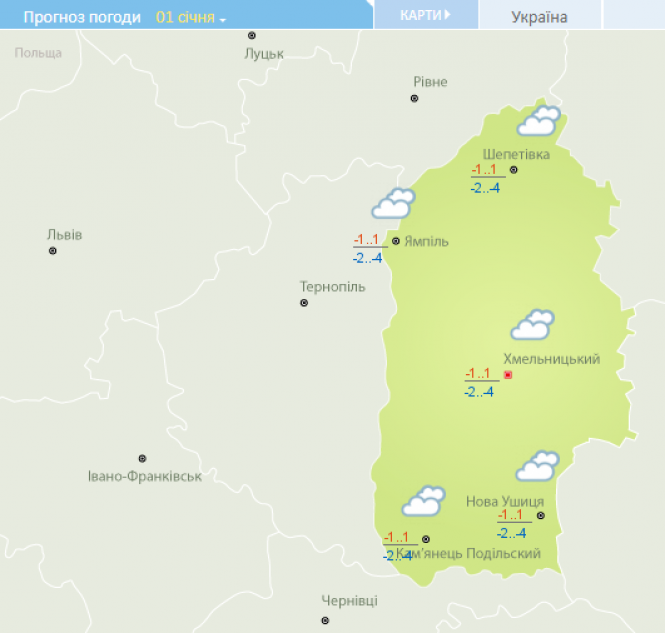
Task: Expand the КАРТИ maps menu
Action: point(424,15)
